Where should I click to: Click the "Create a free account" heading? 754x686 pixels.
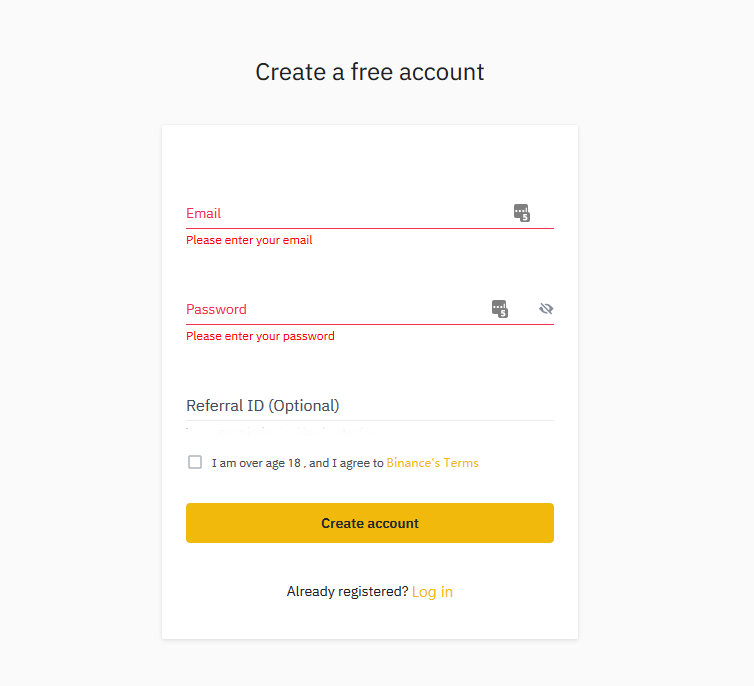click(x=370, y=72)
